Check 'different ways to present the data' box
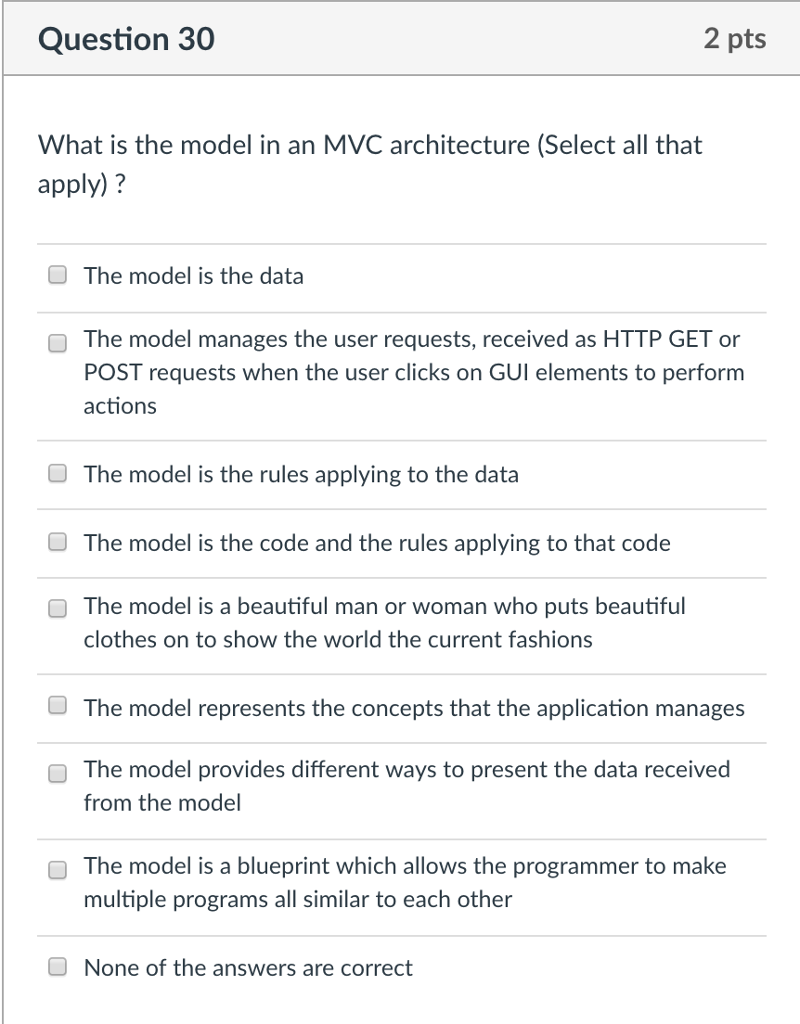 point(57,773)
